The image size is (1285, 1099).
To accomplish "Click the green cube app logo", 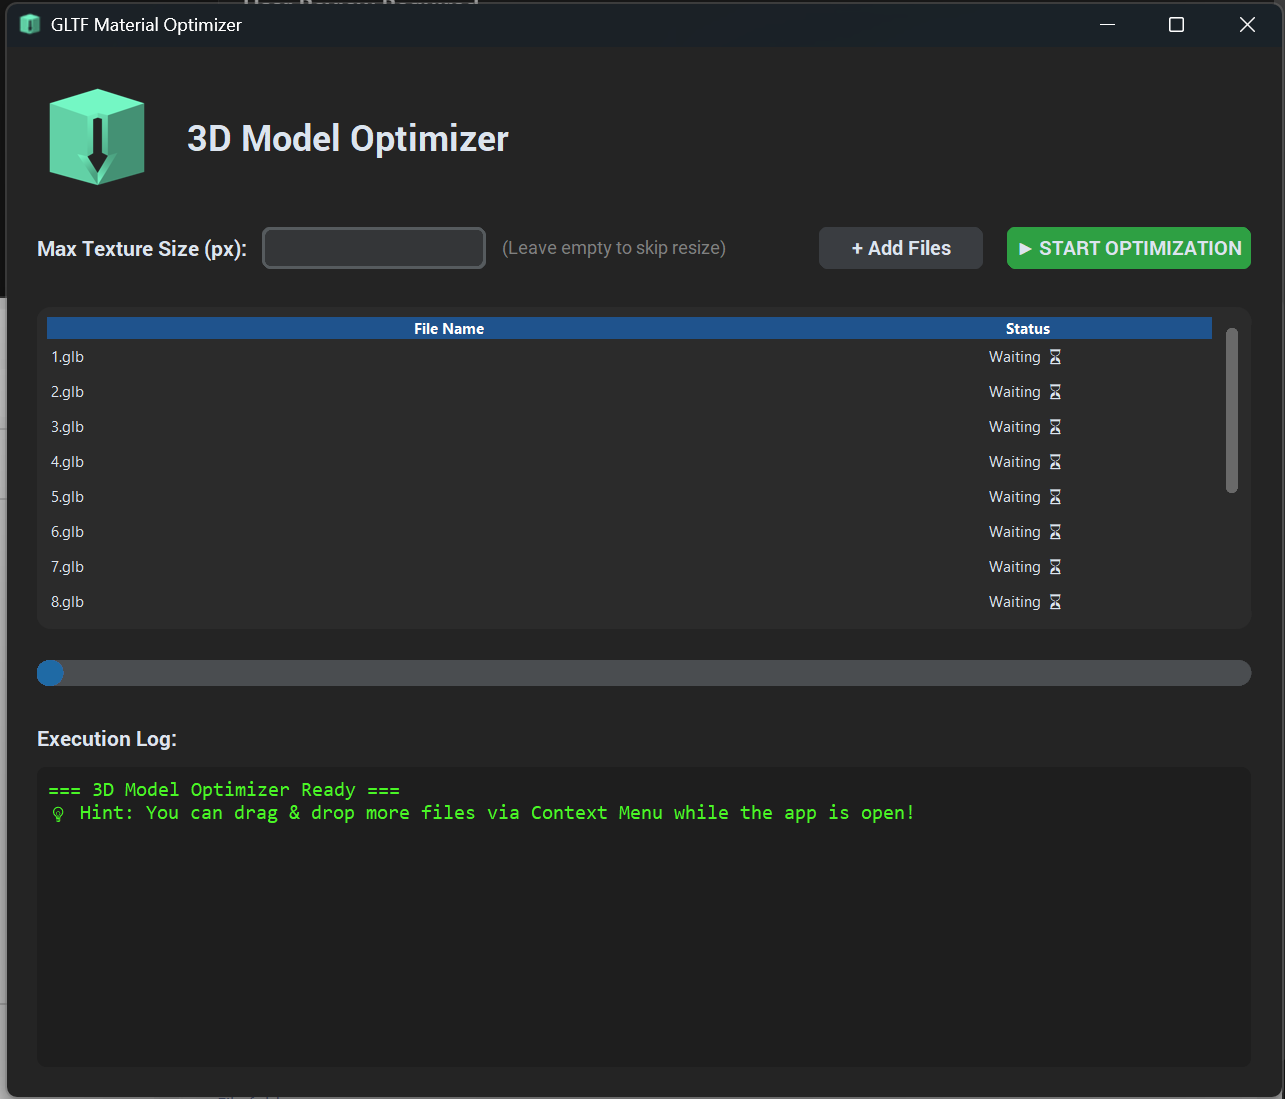I will [97, 137].
